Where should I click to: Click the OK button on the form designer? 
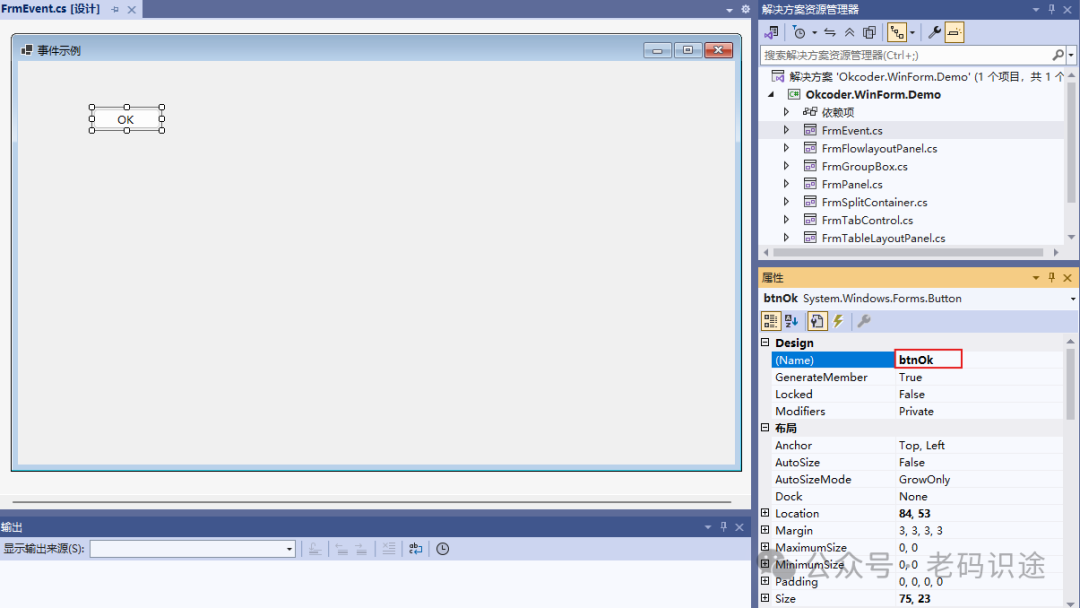(x=125, y=120)
